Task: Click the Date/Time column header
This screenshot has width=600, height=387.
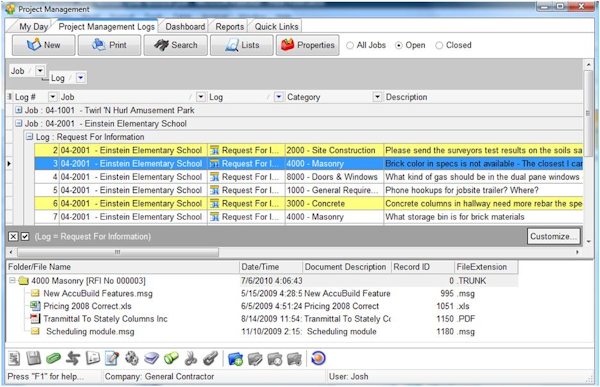Action: [271, 267]
